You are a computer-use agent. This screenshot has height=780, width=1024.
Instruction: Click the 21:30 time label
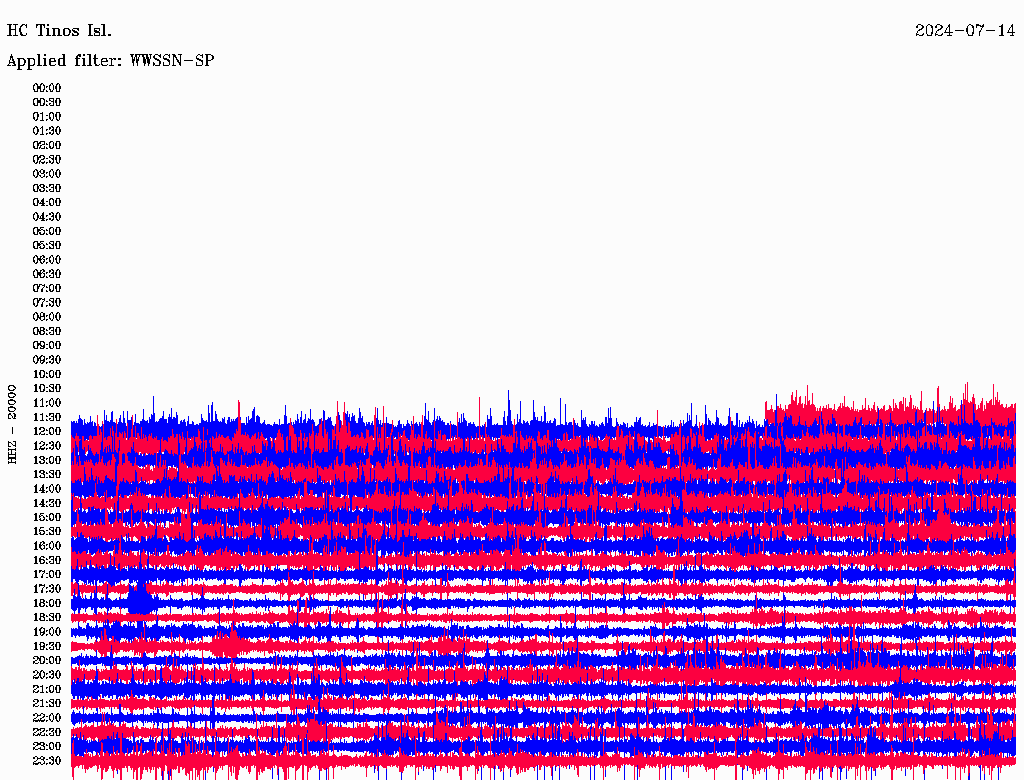point(47,704)
